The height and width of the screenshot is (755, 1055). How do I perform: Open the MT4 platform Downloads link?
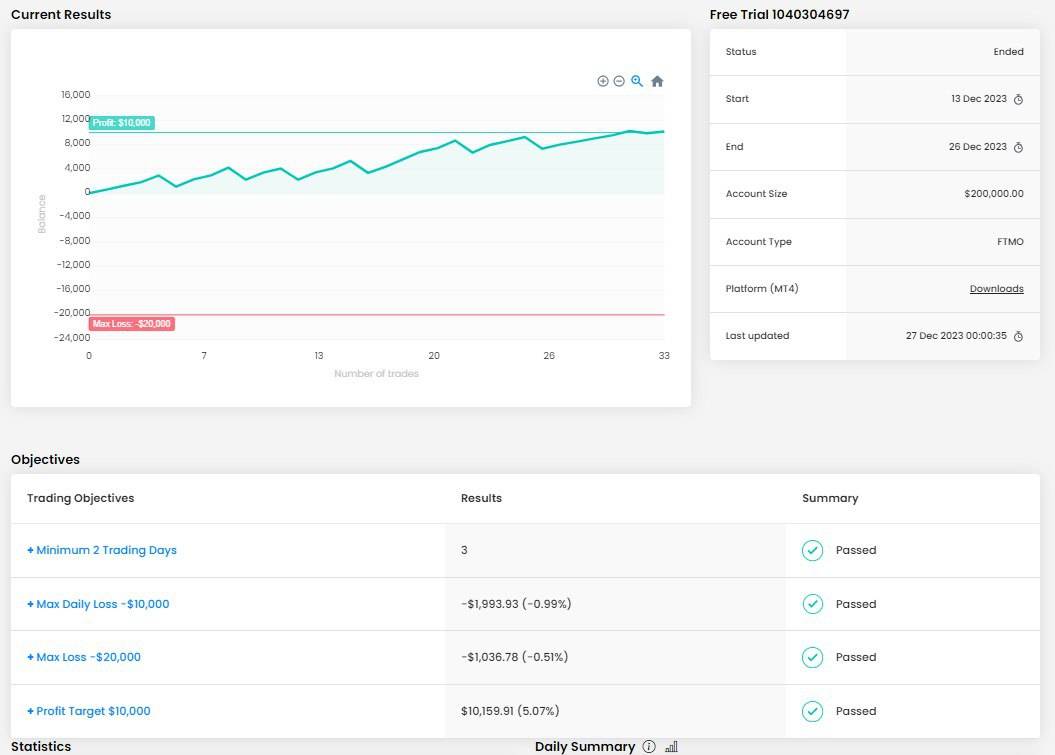996,289
